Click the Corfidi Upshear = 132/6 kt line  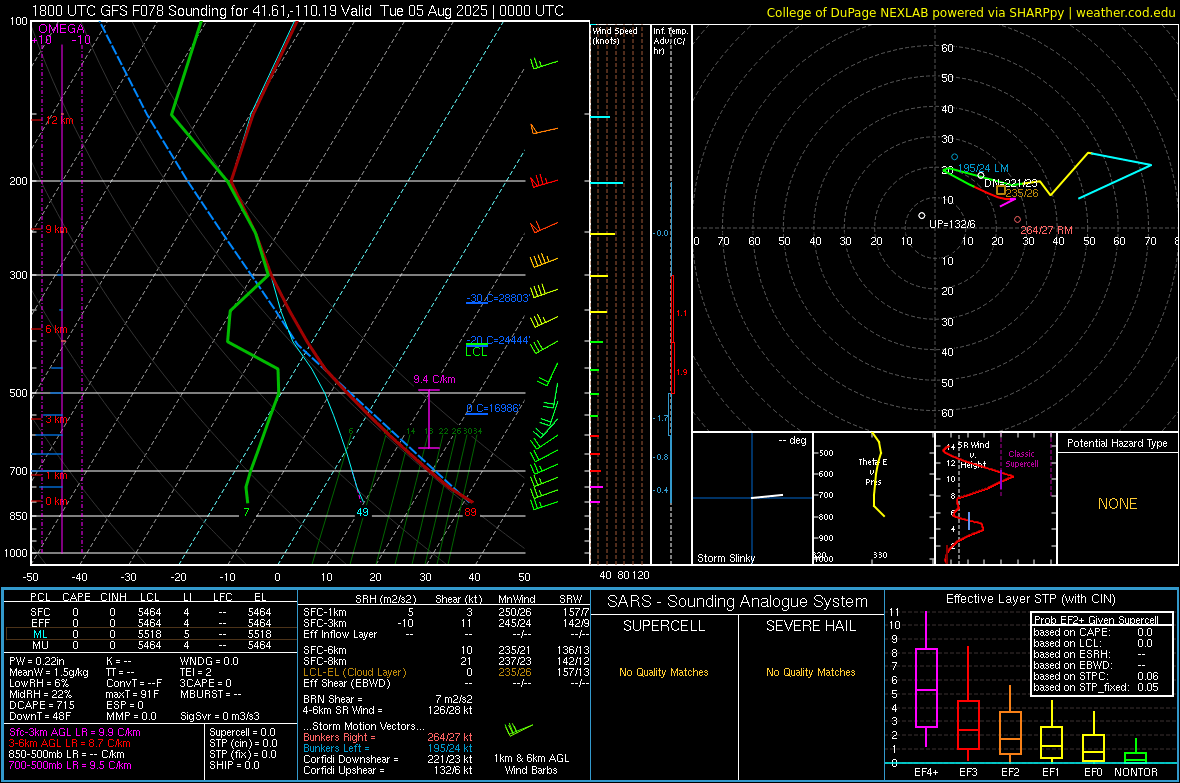pyautogui.click(x=388, y=770)
